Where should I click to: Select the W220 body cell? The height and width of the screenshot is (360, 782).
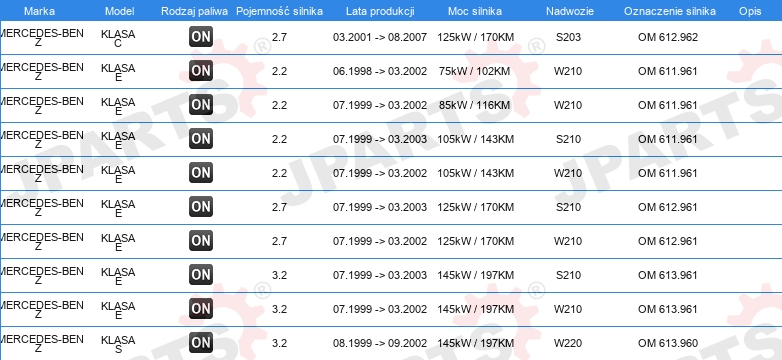568,343
